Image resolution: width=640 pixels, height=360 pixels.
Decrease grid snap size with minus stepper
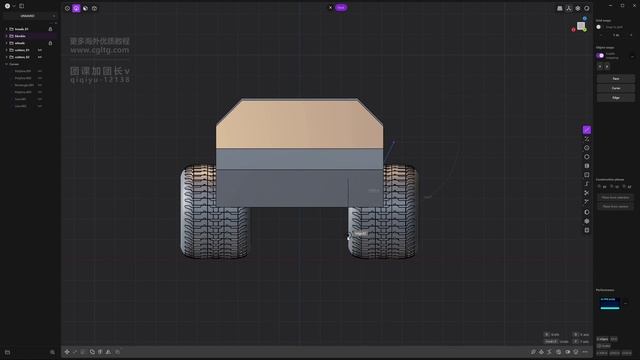click(601, 35)
